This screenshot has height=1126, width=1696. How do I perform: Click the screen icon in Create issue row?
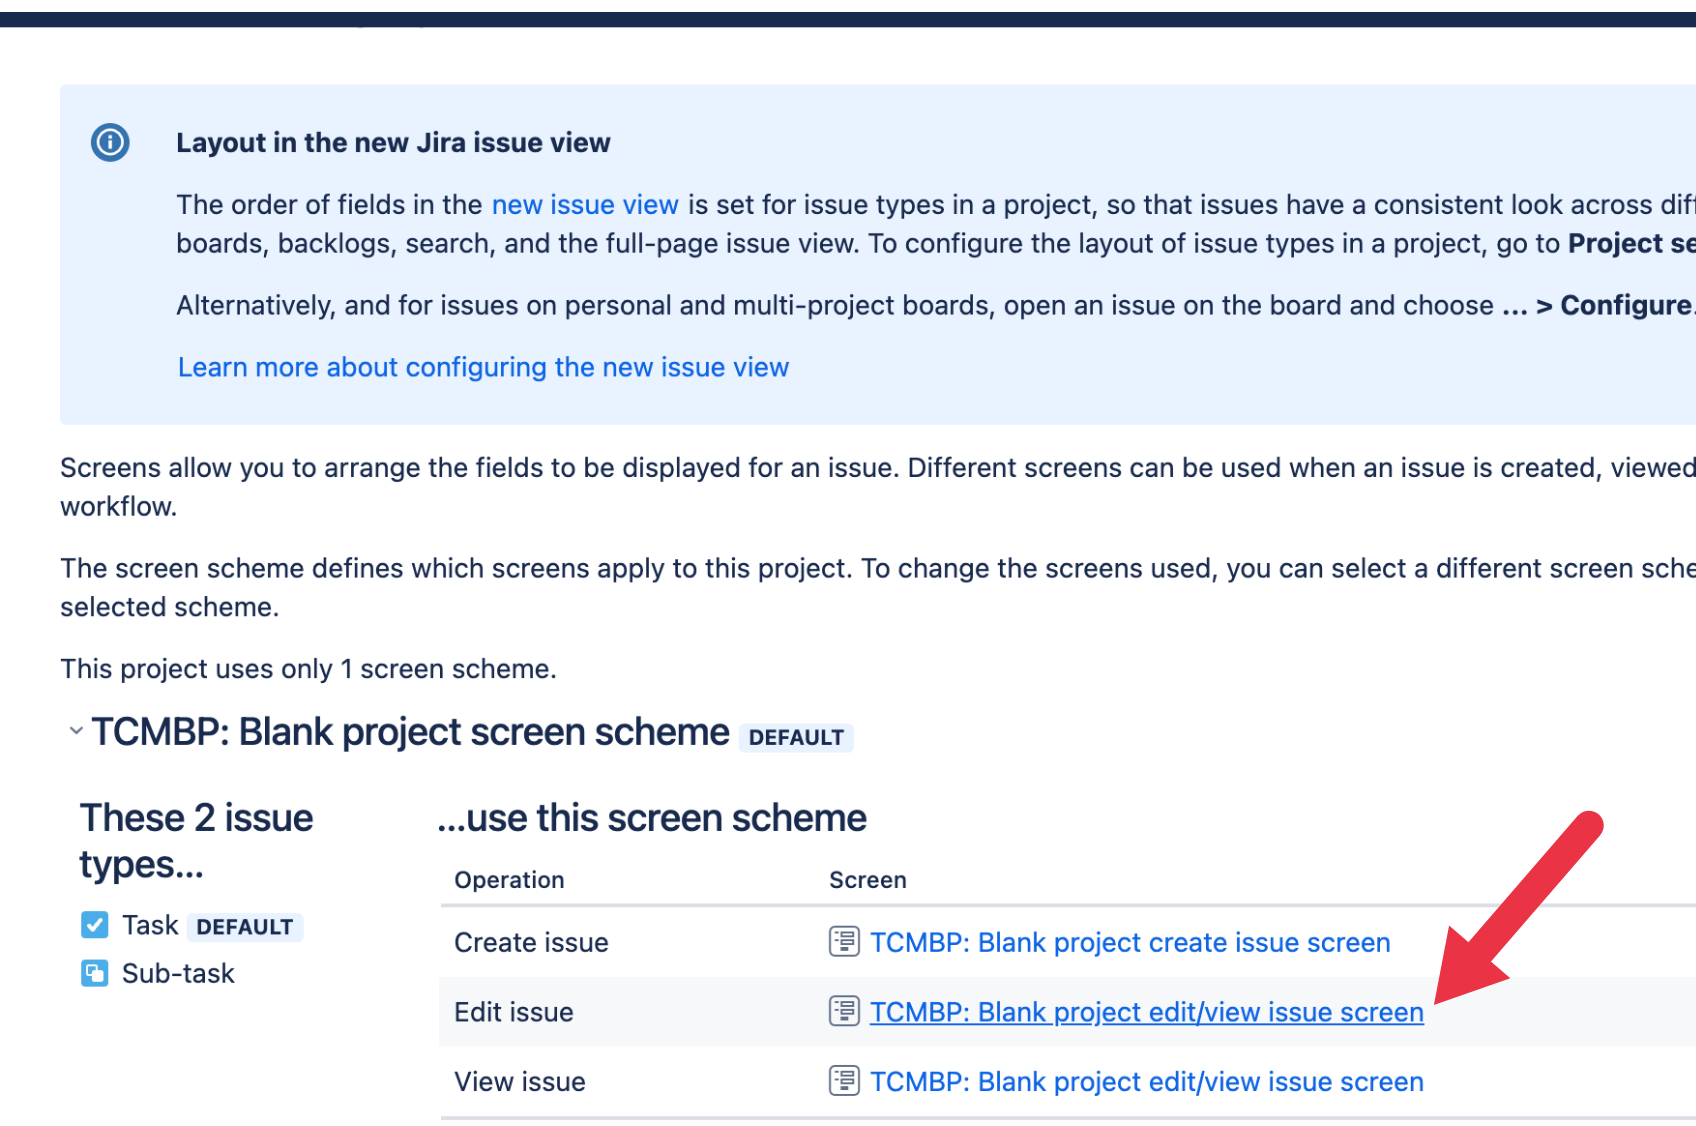coord(844,942)
